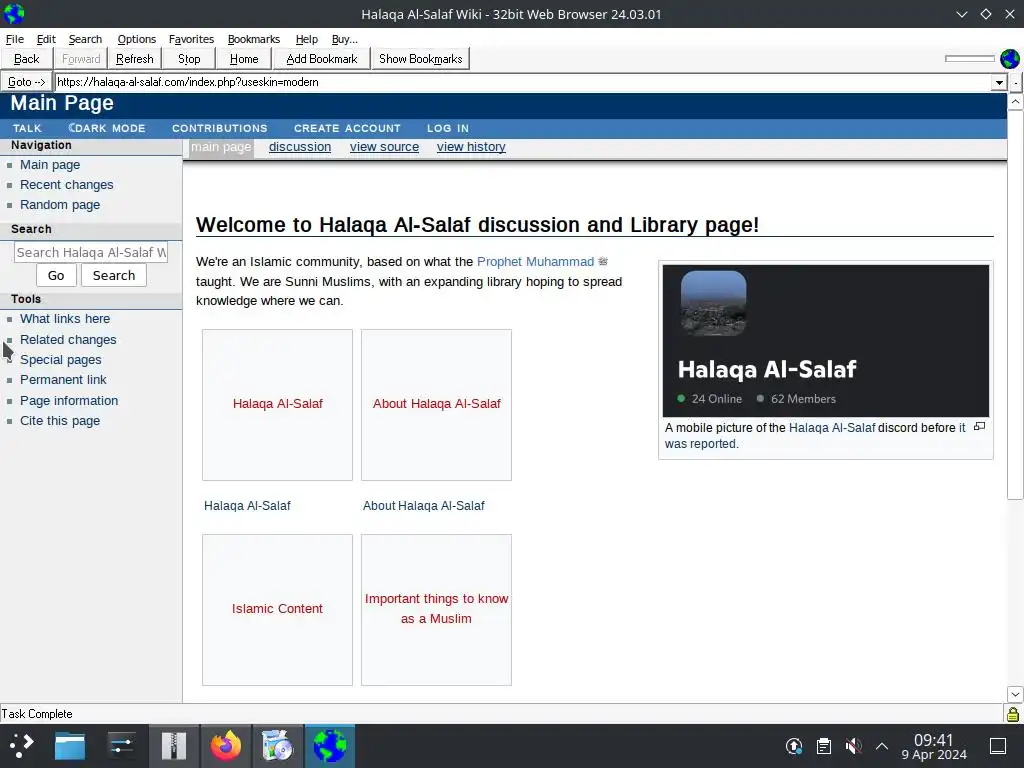The width and height of the screenshot is (1024, 768).
Task: Click the Refresh toolbar button
Action: 135,59
